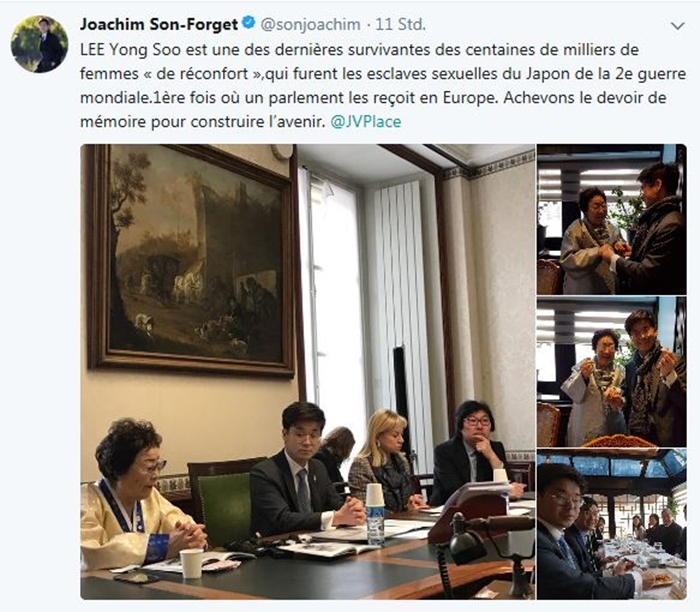The width and height of the screenshot is (700, 612).
Task: Open the tweet options chevron dropdown
Action: [678, 26]
